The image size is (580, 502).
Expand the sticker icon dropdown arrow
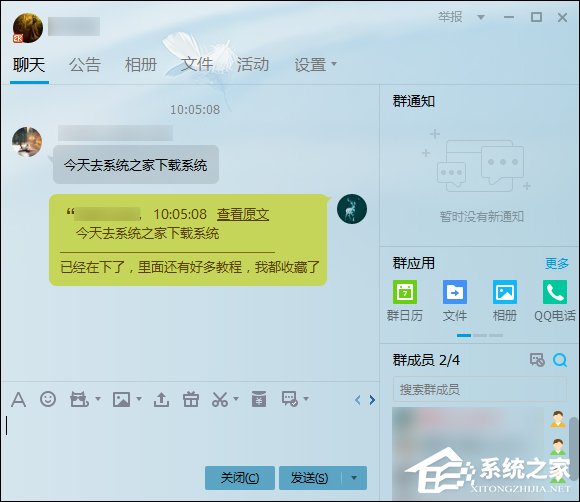98,399
